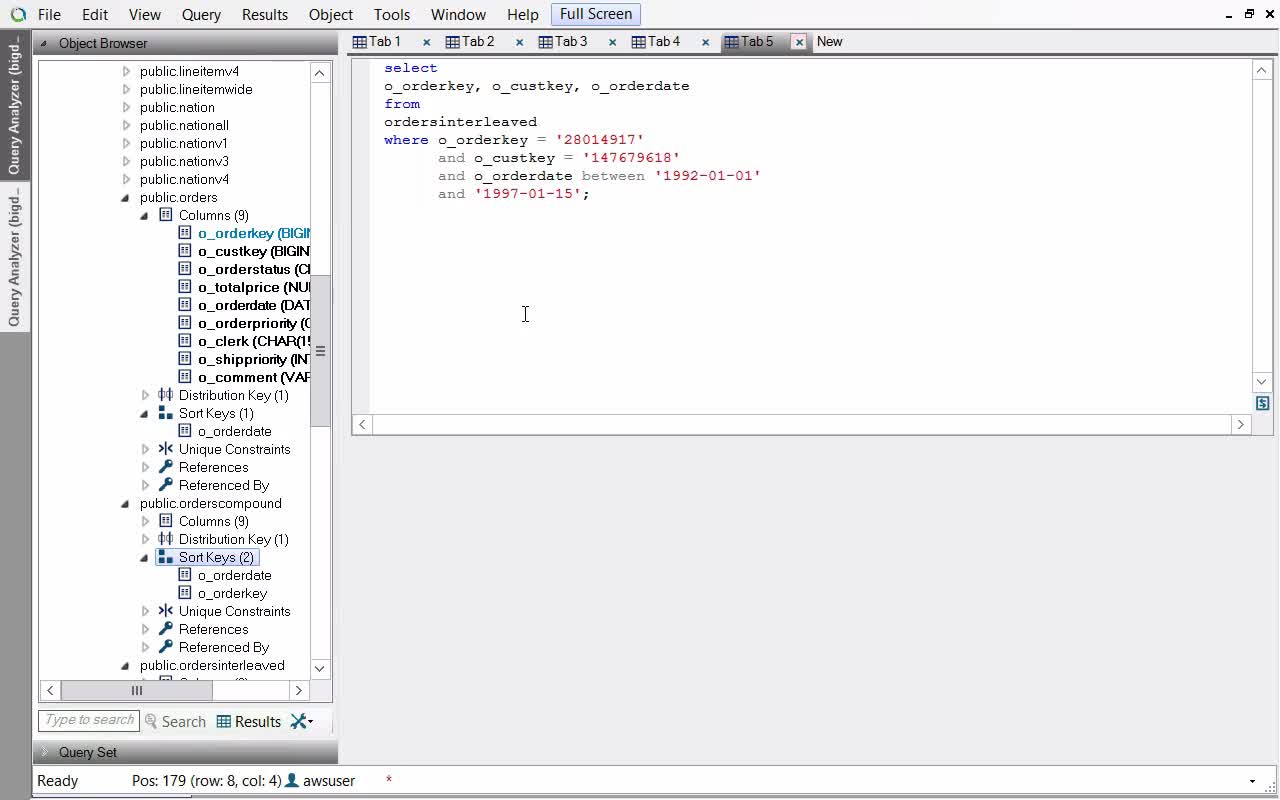
Task: Click the Object Browser horizontal scrollbar thumb
Action: (137, 690)
